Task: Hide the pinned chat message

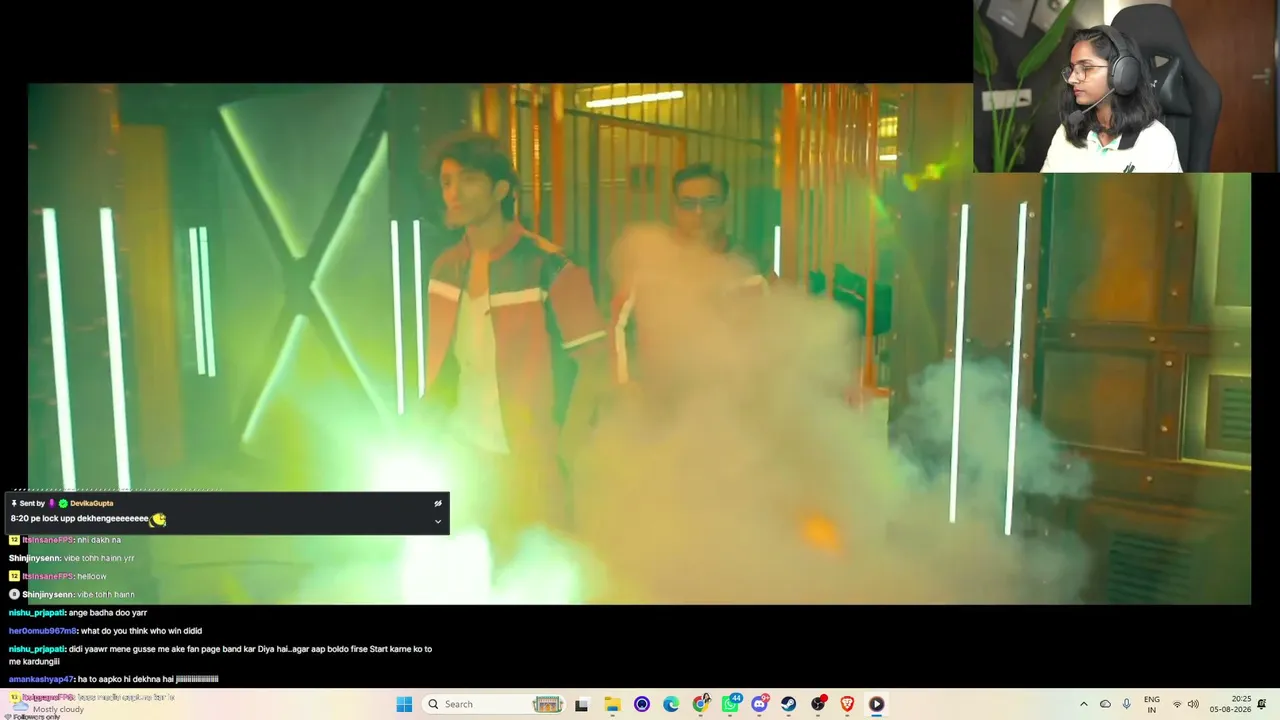Action: click(x=437, y=504)
